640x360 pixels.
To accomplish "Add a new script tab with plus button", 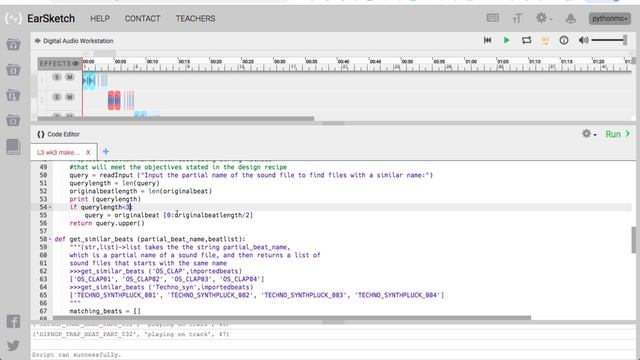I will click(106, 152).
